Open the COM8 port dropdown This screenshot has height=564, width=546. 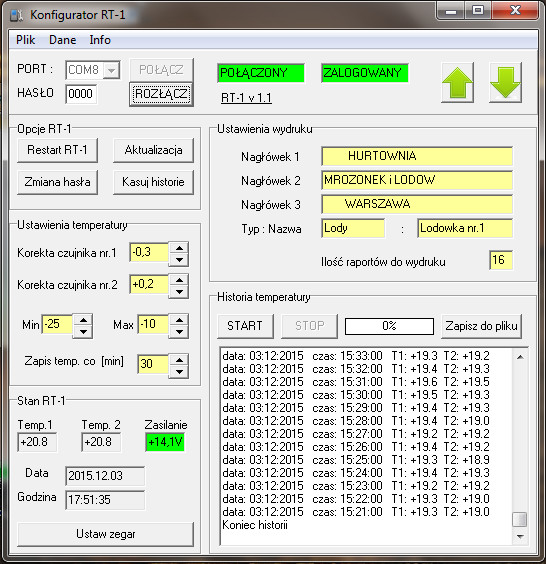[x=112, y=70]
